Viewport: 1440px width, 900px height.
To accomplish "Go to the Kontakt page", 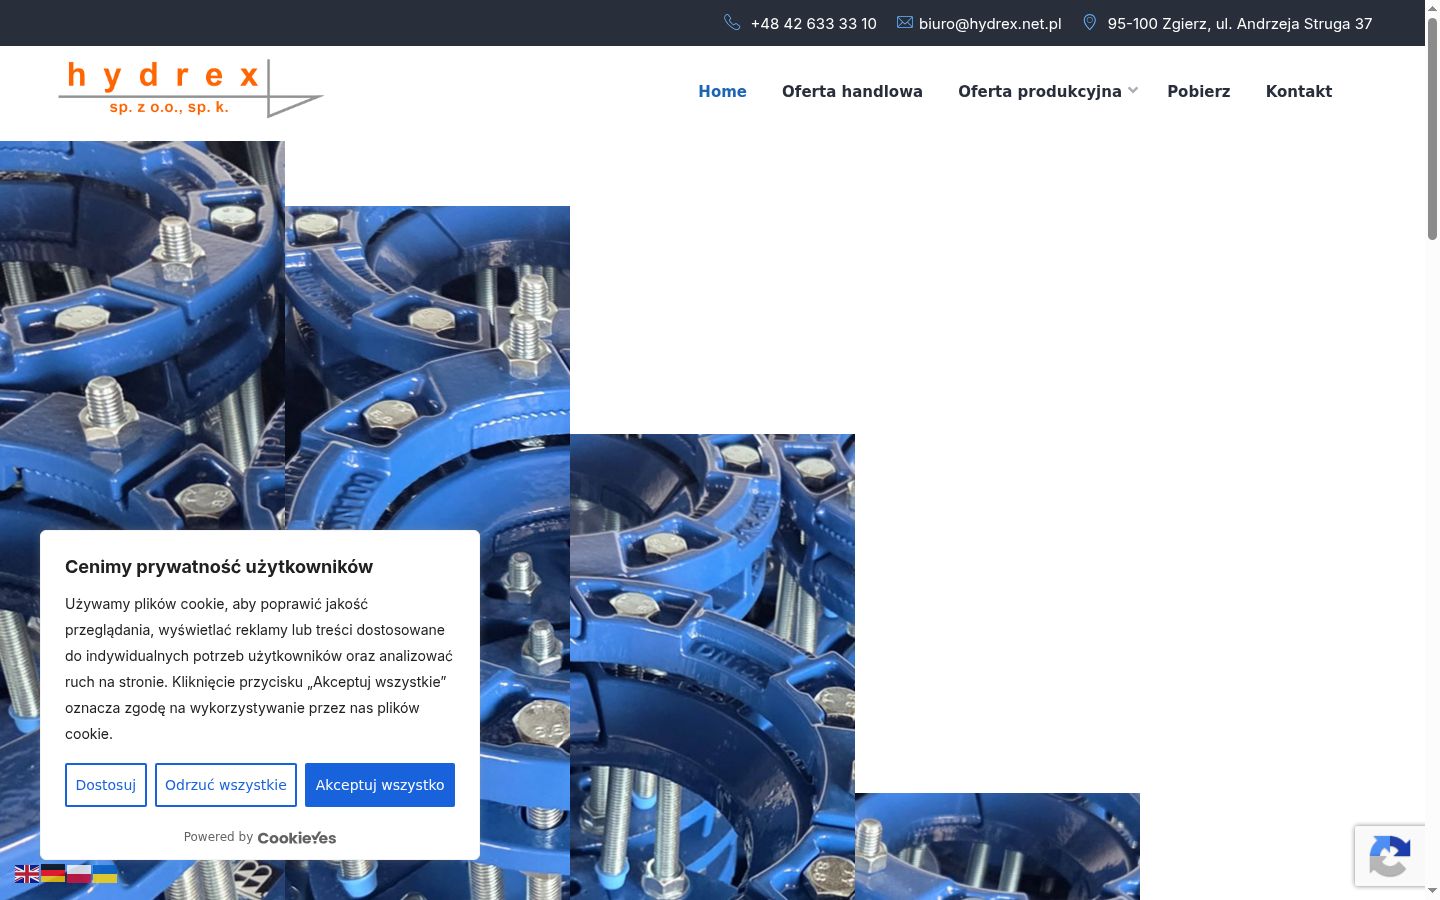I will pos(1299,91).
